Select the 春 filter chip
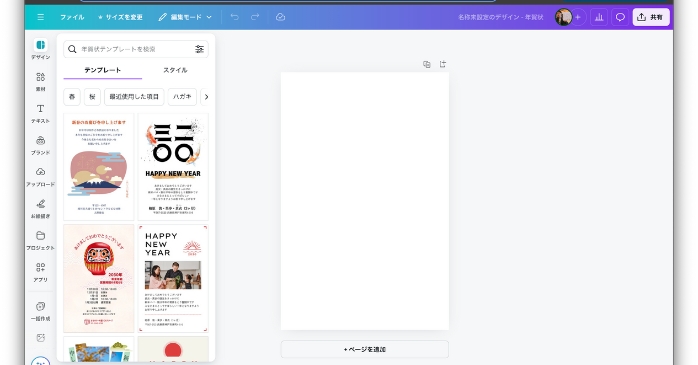Viewport: 698px width, 365px height. 72,97
